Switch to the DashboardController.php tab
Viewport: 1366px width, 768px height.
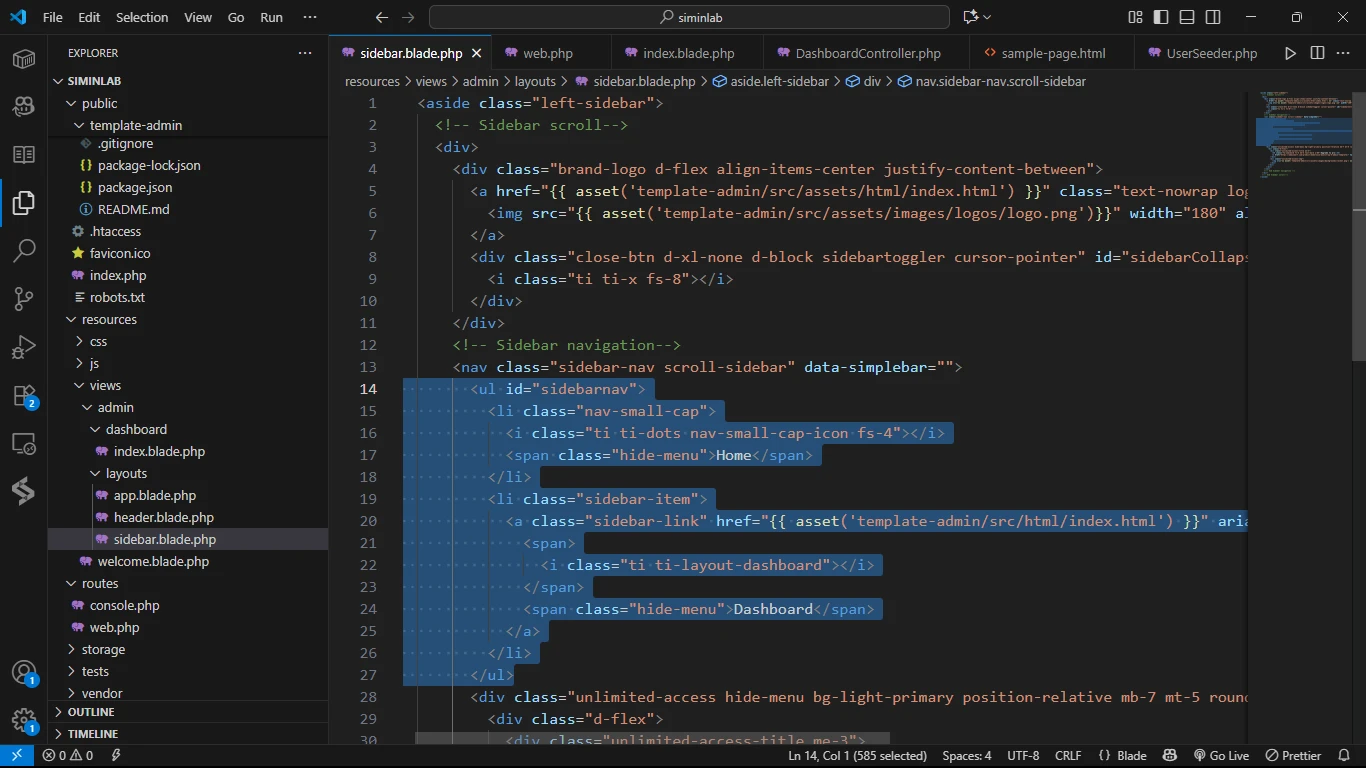867,53
